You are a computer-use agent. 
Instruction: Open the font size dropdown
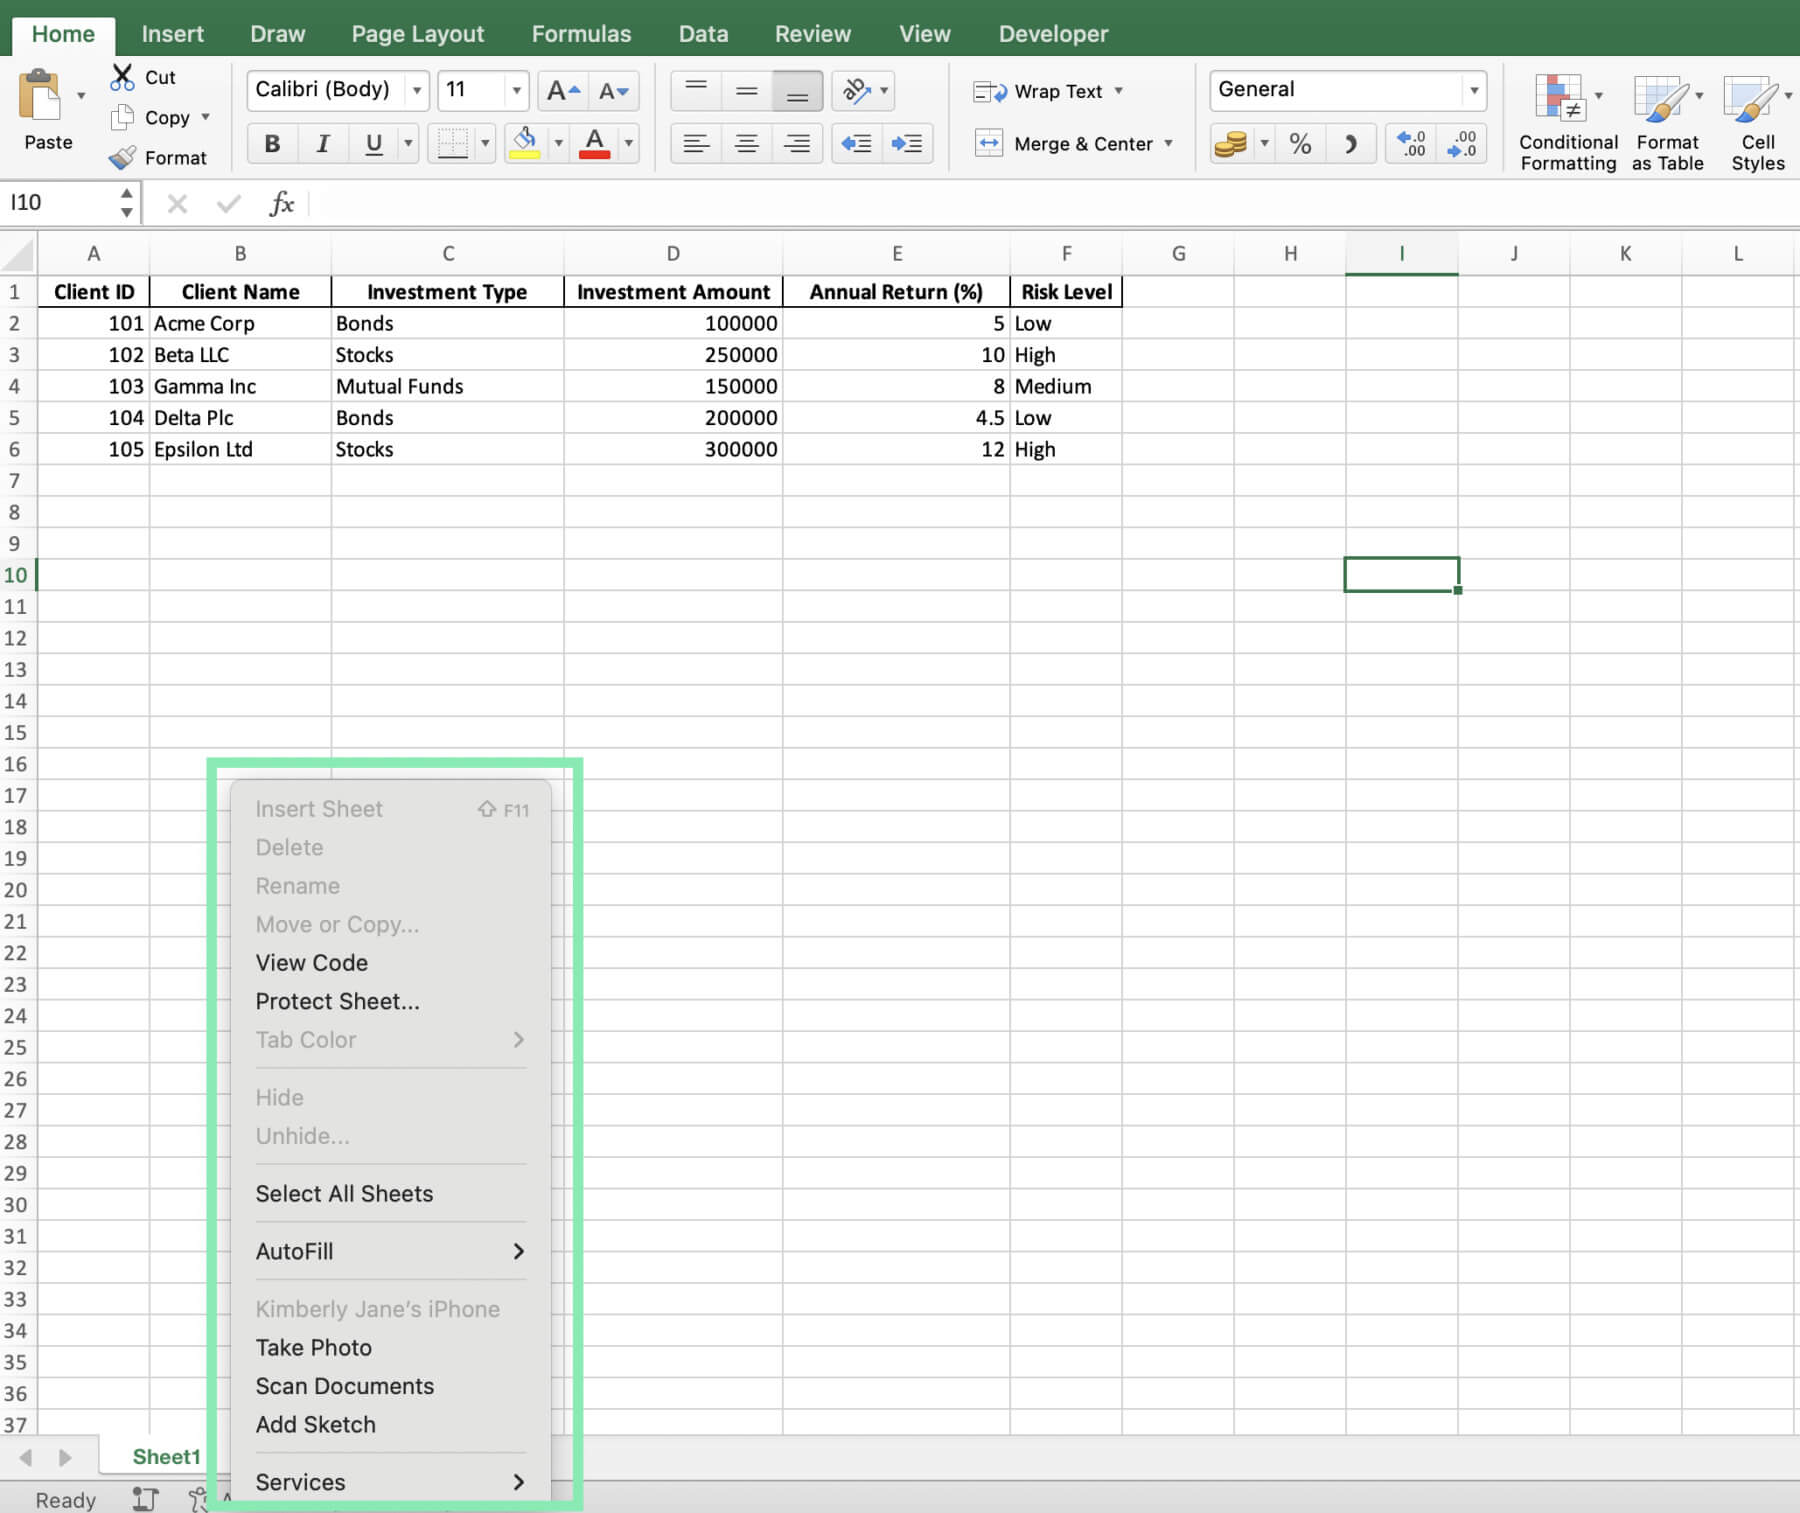point(516,90)
